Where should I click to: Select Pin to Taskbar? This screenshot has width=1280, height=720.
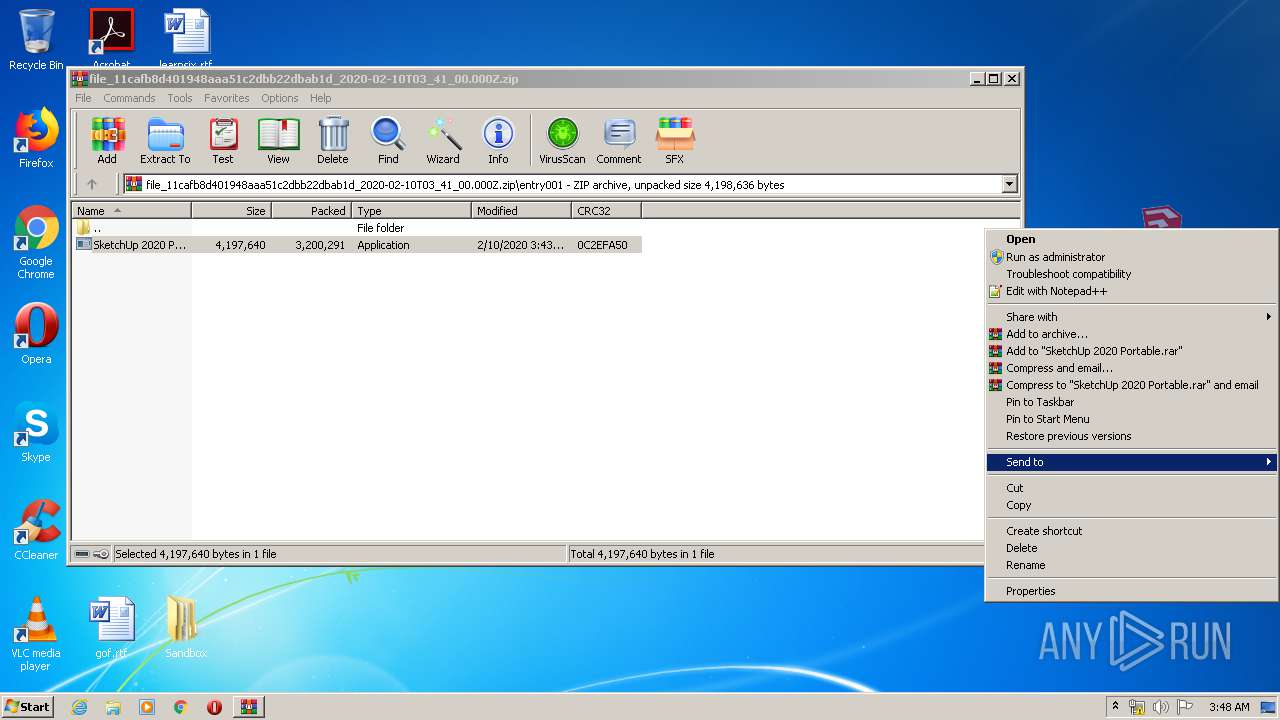point(1132,402)
